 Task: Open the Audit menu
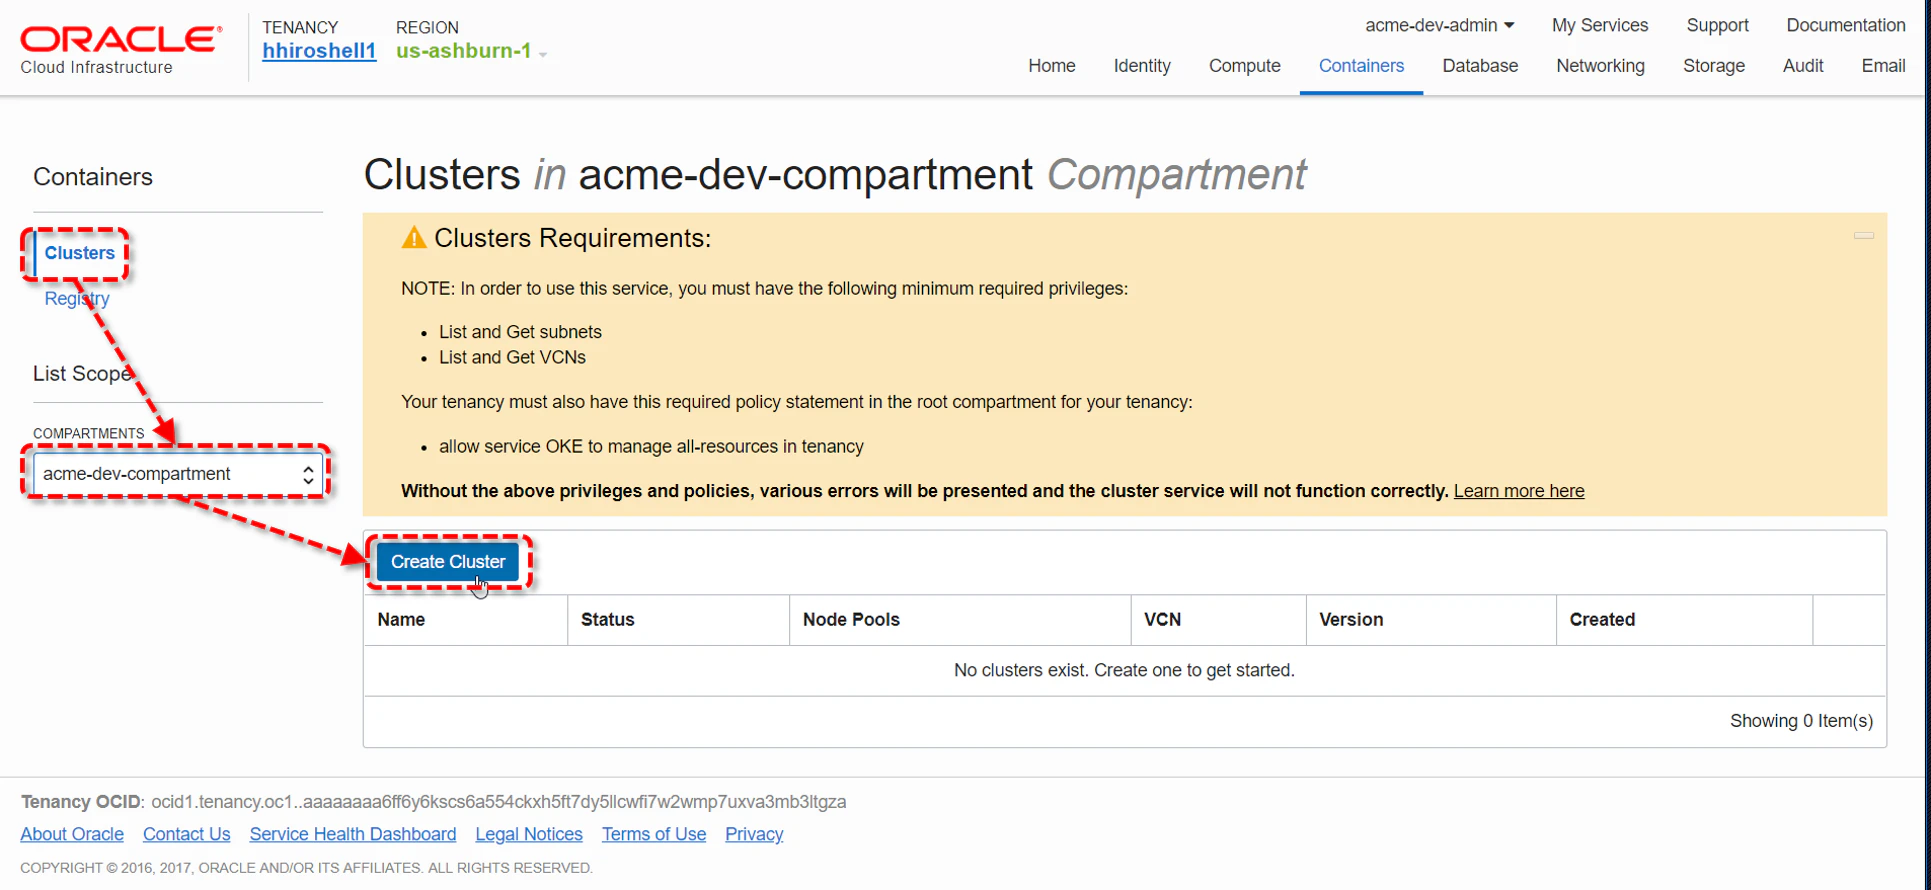[x=1802, y=66]
